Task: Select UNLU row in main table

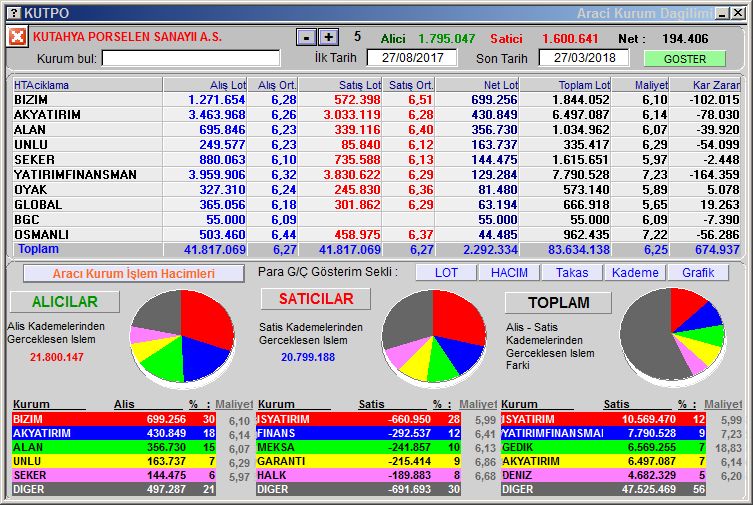Action: 376,144
